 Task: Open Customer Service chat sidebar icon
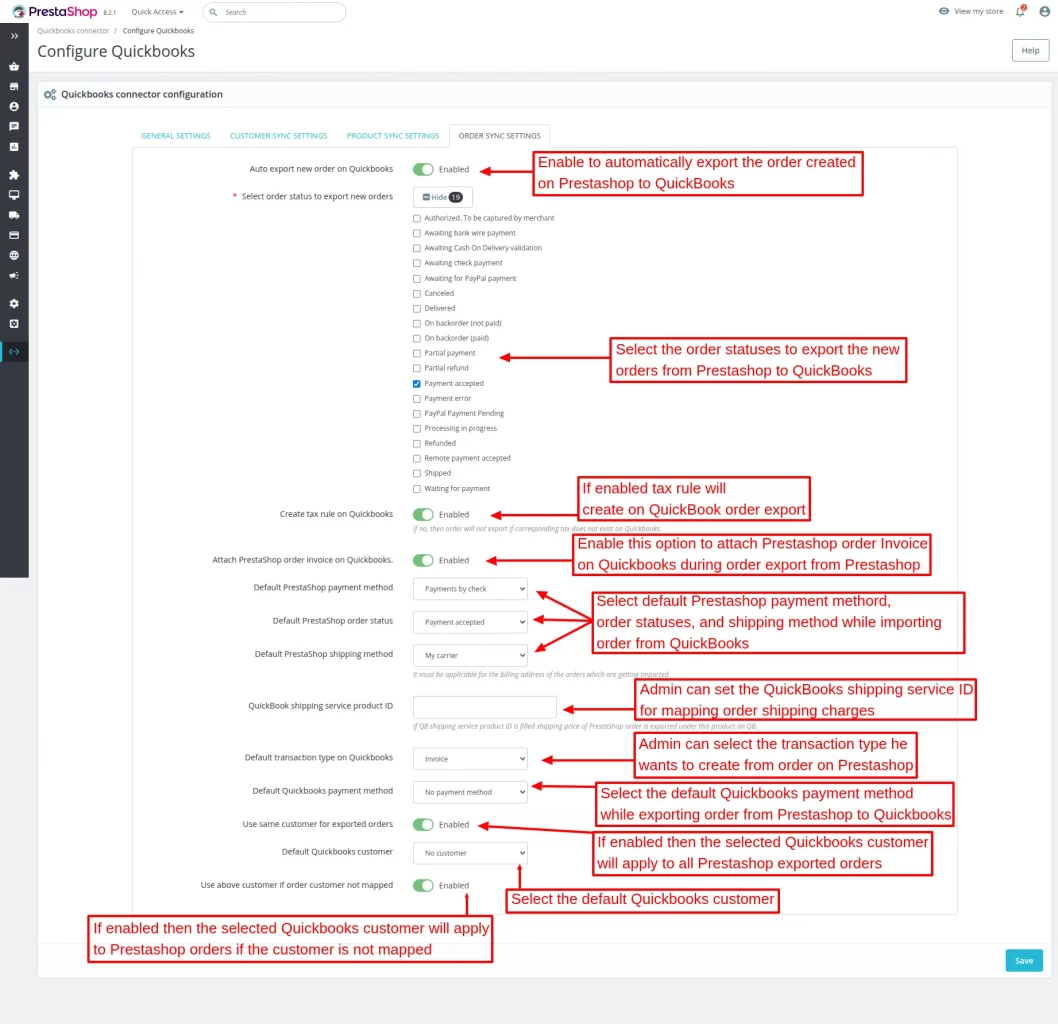14,126
